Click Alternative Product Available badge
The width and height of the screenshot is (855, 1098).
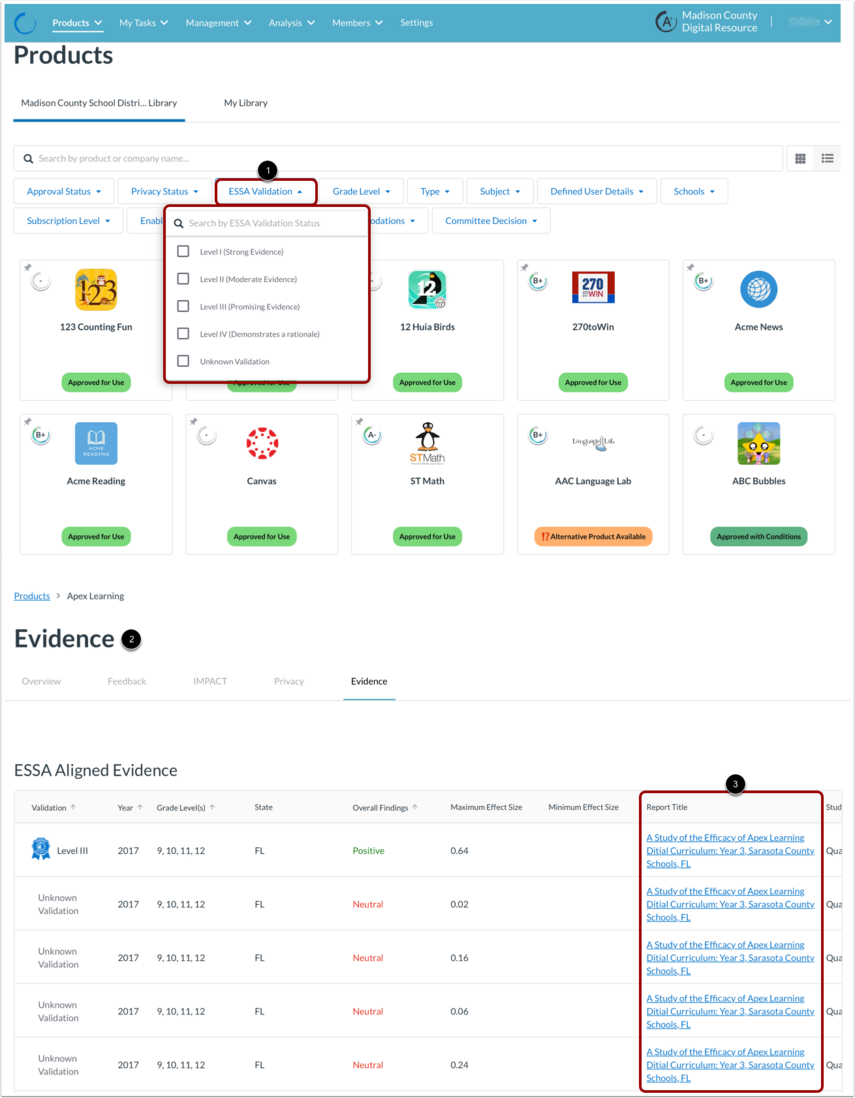point(593,536)
